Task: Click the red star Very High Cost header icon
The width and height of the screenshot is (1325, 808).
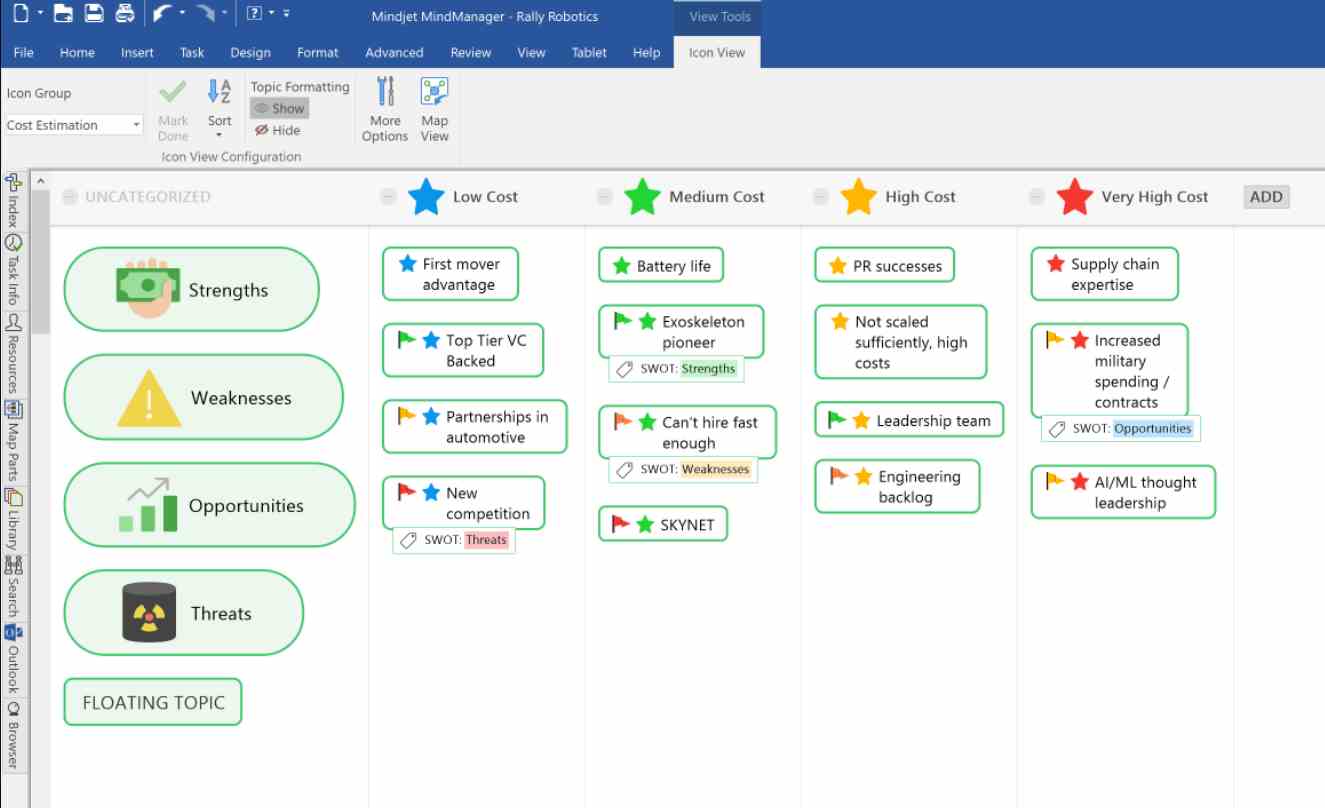Action: (1074, 197)
